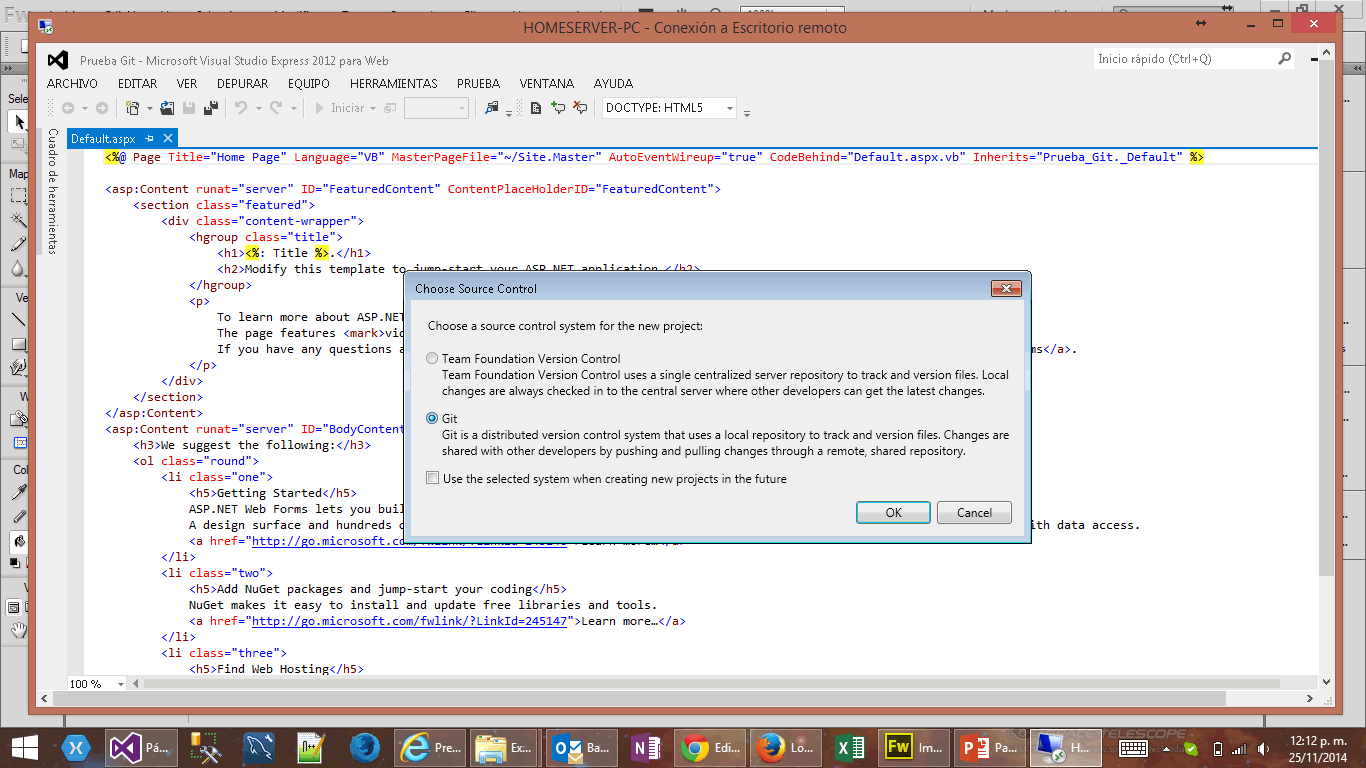Expand Cuadro de herramientas side panel

tap(53, 190)
